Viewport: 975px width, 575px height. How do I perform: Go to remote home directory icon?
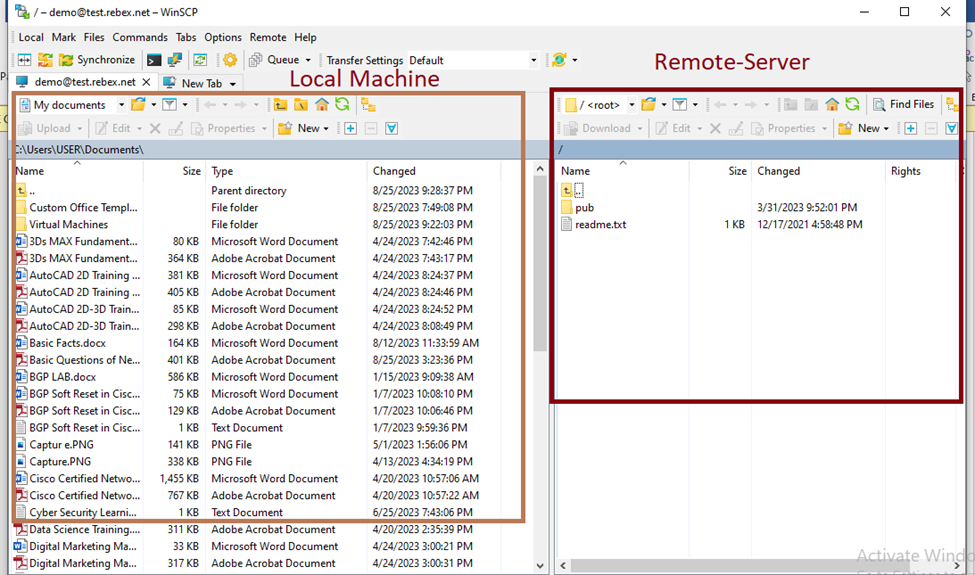(x=832, y=104)
